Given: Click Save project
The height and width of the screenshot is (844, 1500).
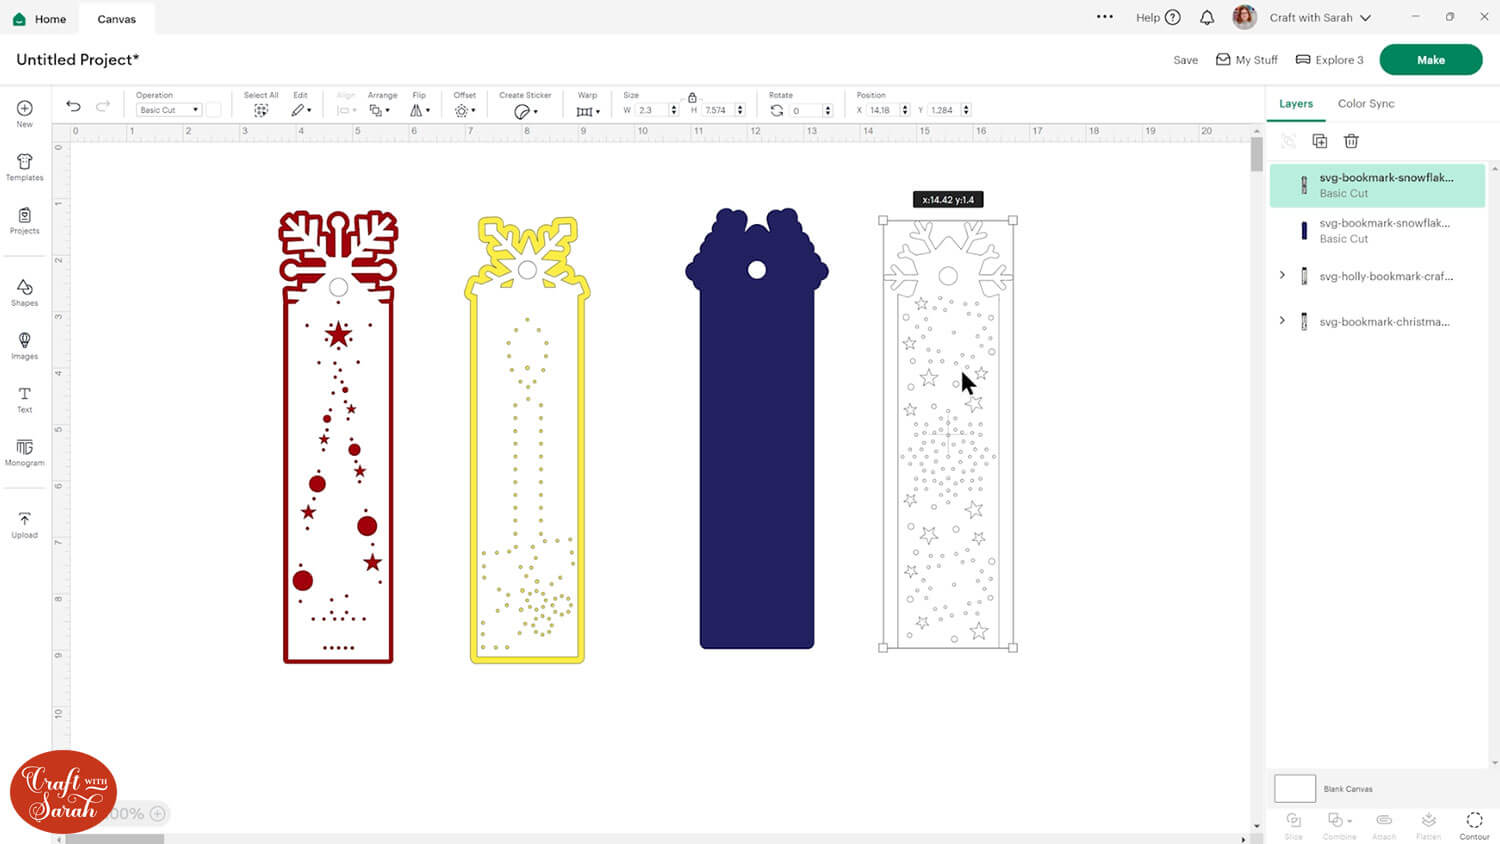Looking at the screenshot, I should click(x=1185, y=60).
